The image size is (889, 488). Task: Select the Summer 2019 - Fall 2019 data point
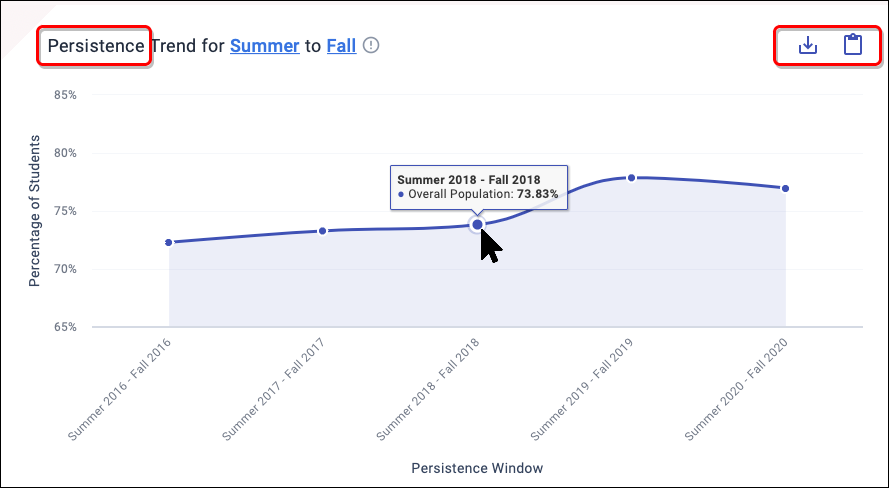631,178
